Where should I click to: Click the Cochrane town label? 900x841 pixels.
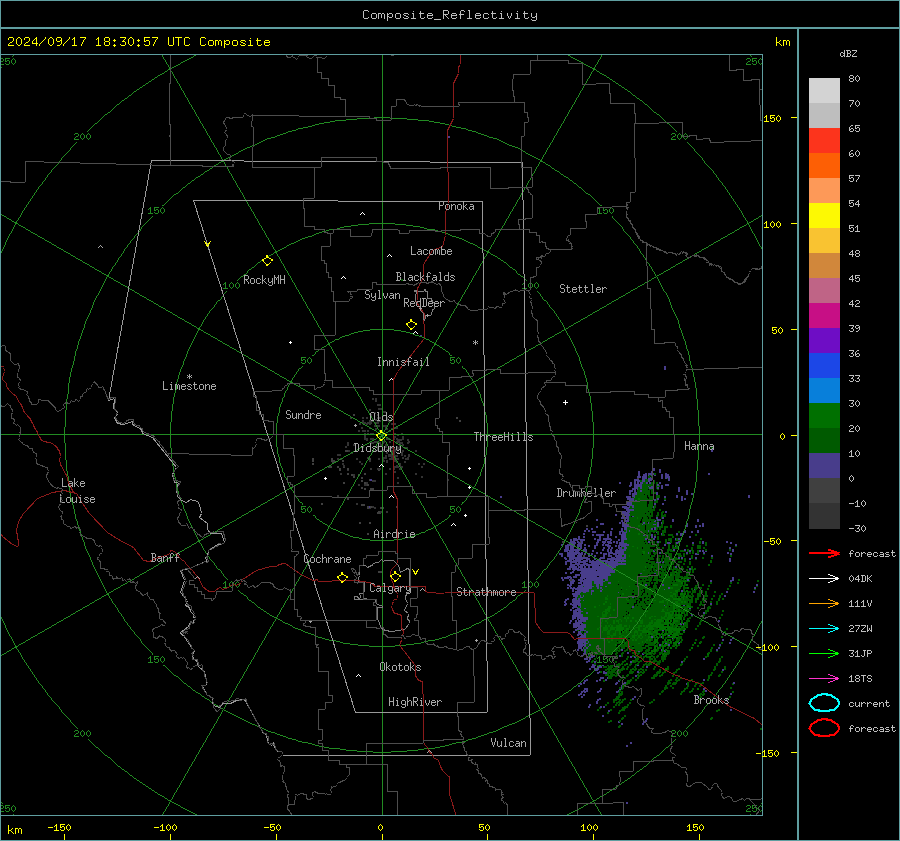coord(327,559)
